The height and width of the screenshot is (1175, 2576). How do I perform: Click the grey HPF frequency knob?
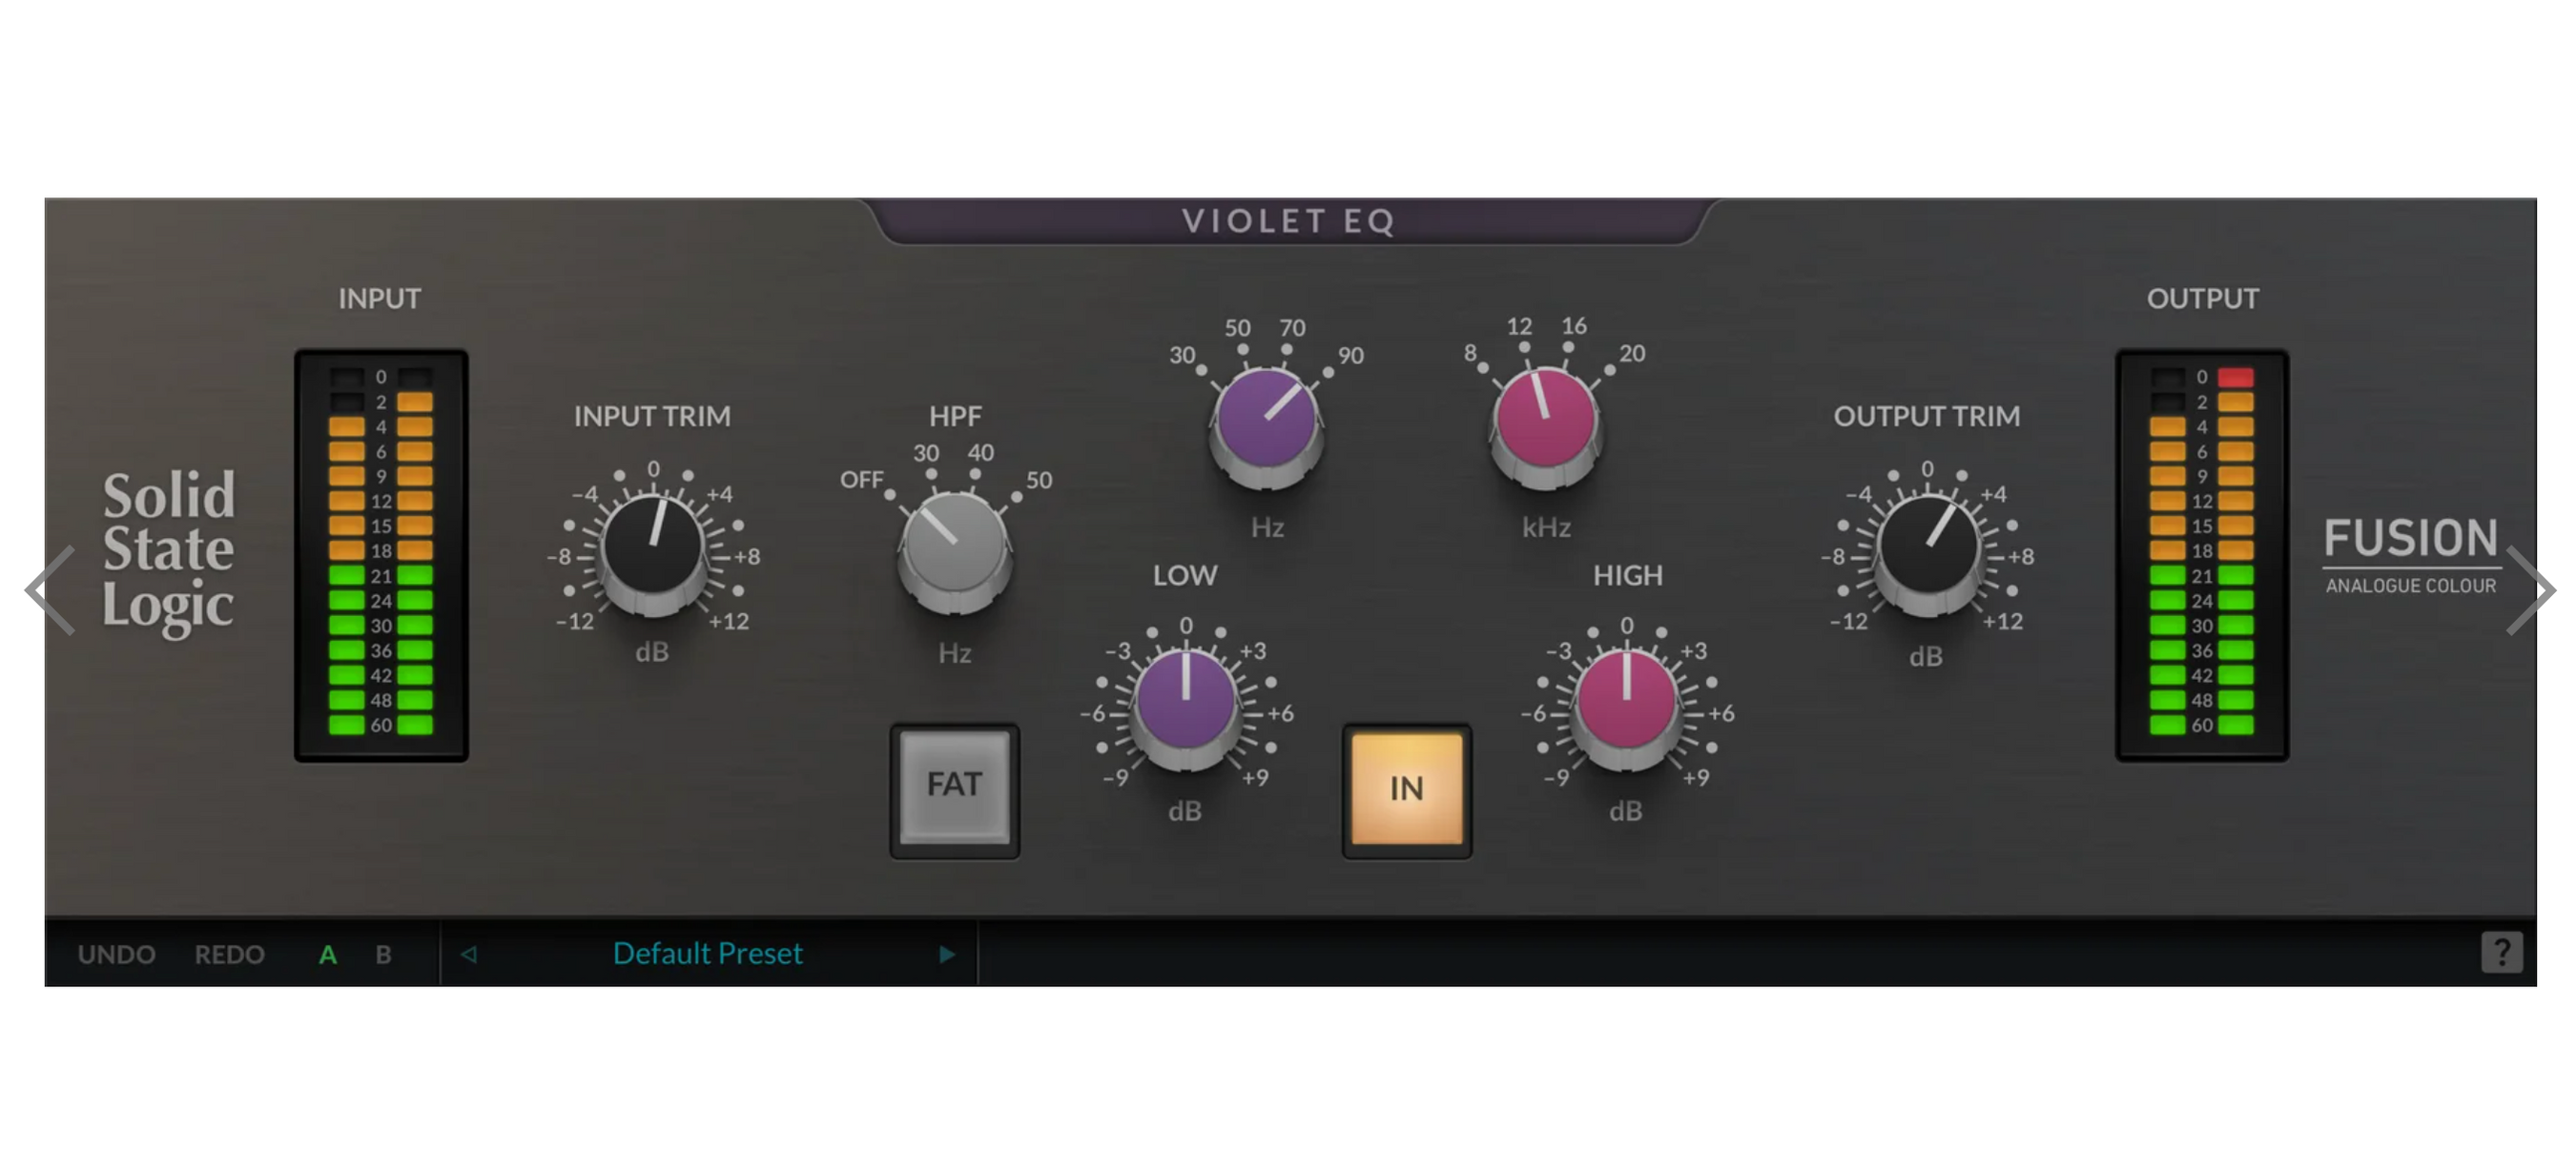point(955,551)
